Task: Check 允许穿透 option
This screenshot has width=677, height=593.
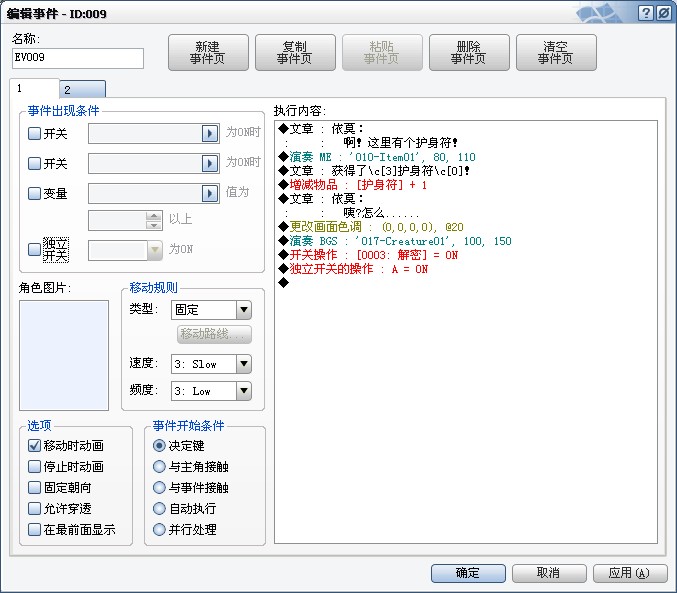Action: pos(34,508)
